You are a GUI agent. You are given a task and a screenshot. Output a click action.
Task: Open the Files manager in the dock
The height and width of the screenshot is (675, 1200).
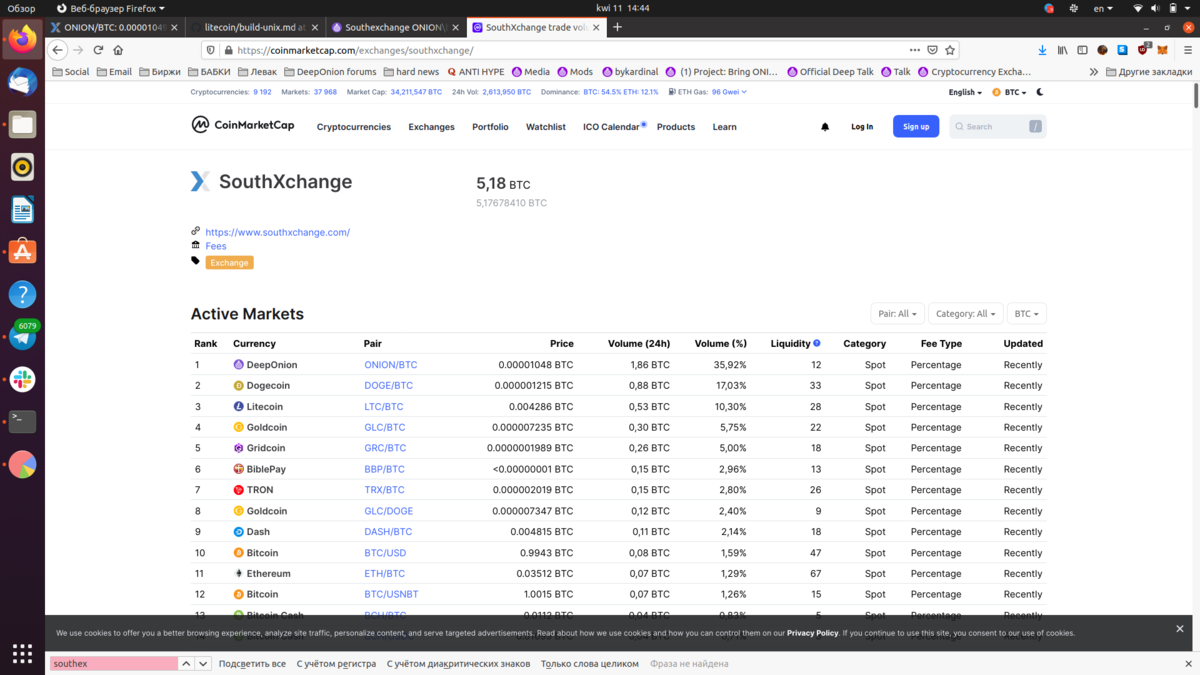(x=22, y=125)
